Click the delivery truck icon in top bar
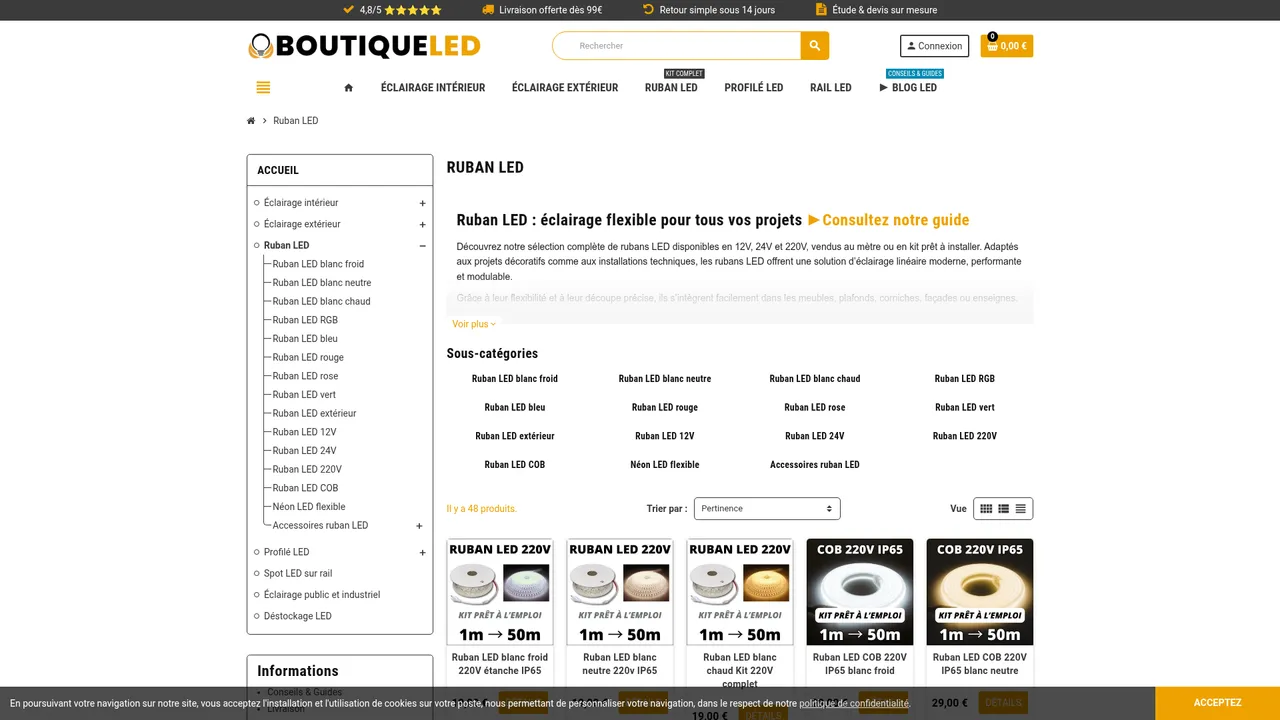1280x720 pixels. pos(488,10)
